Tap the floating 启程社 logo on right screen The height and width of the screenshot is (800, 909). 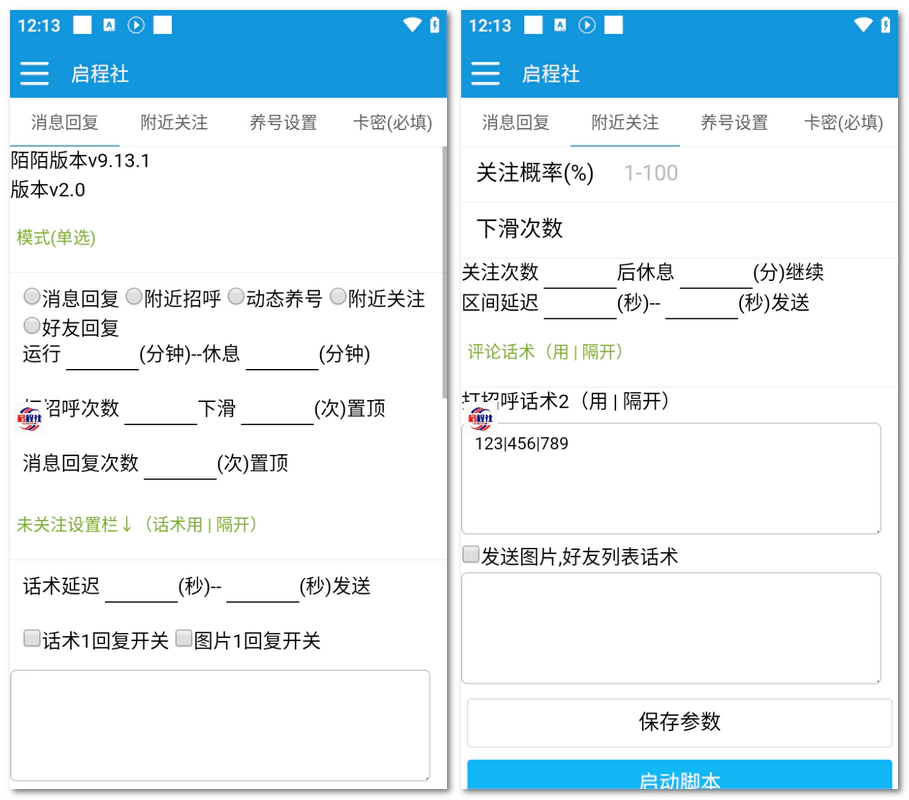[482, 418]
